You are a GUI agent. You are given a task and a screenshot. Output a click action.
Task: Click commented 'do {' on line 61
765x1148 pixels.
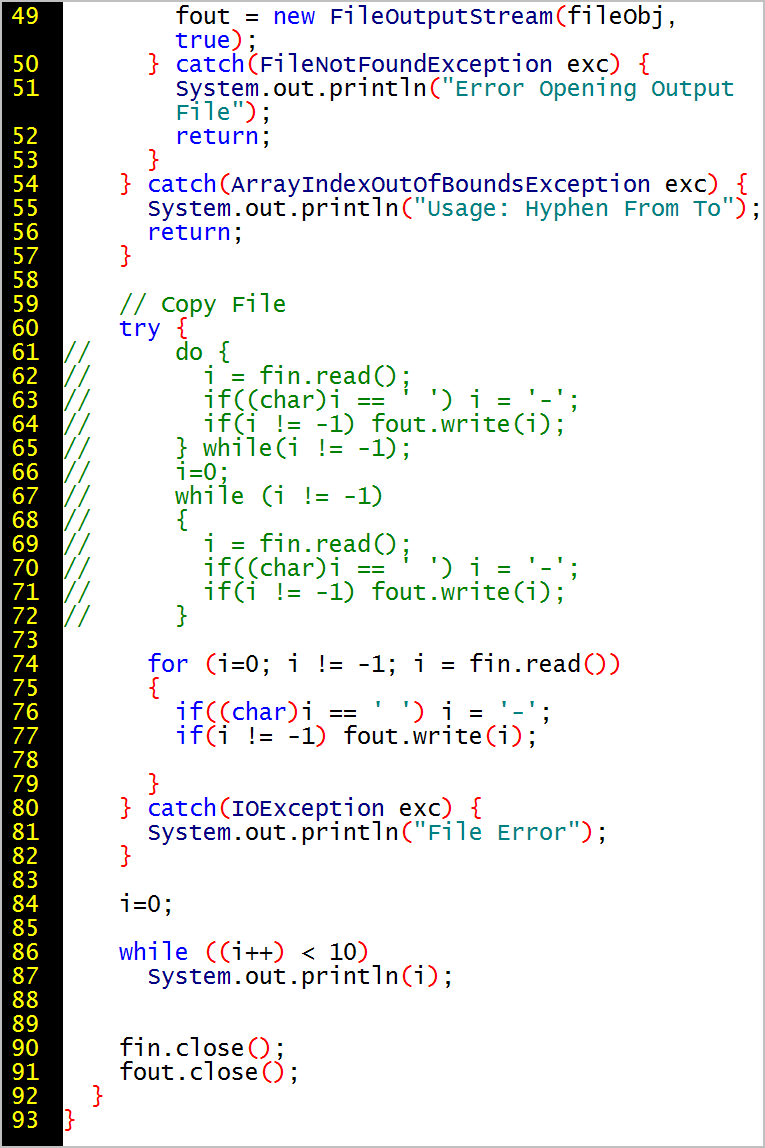(x=203, y=352)
